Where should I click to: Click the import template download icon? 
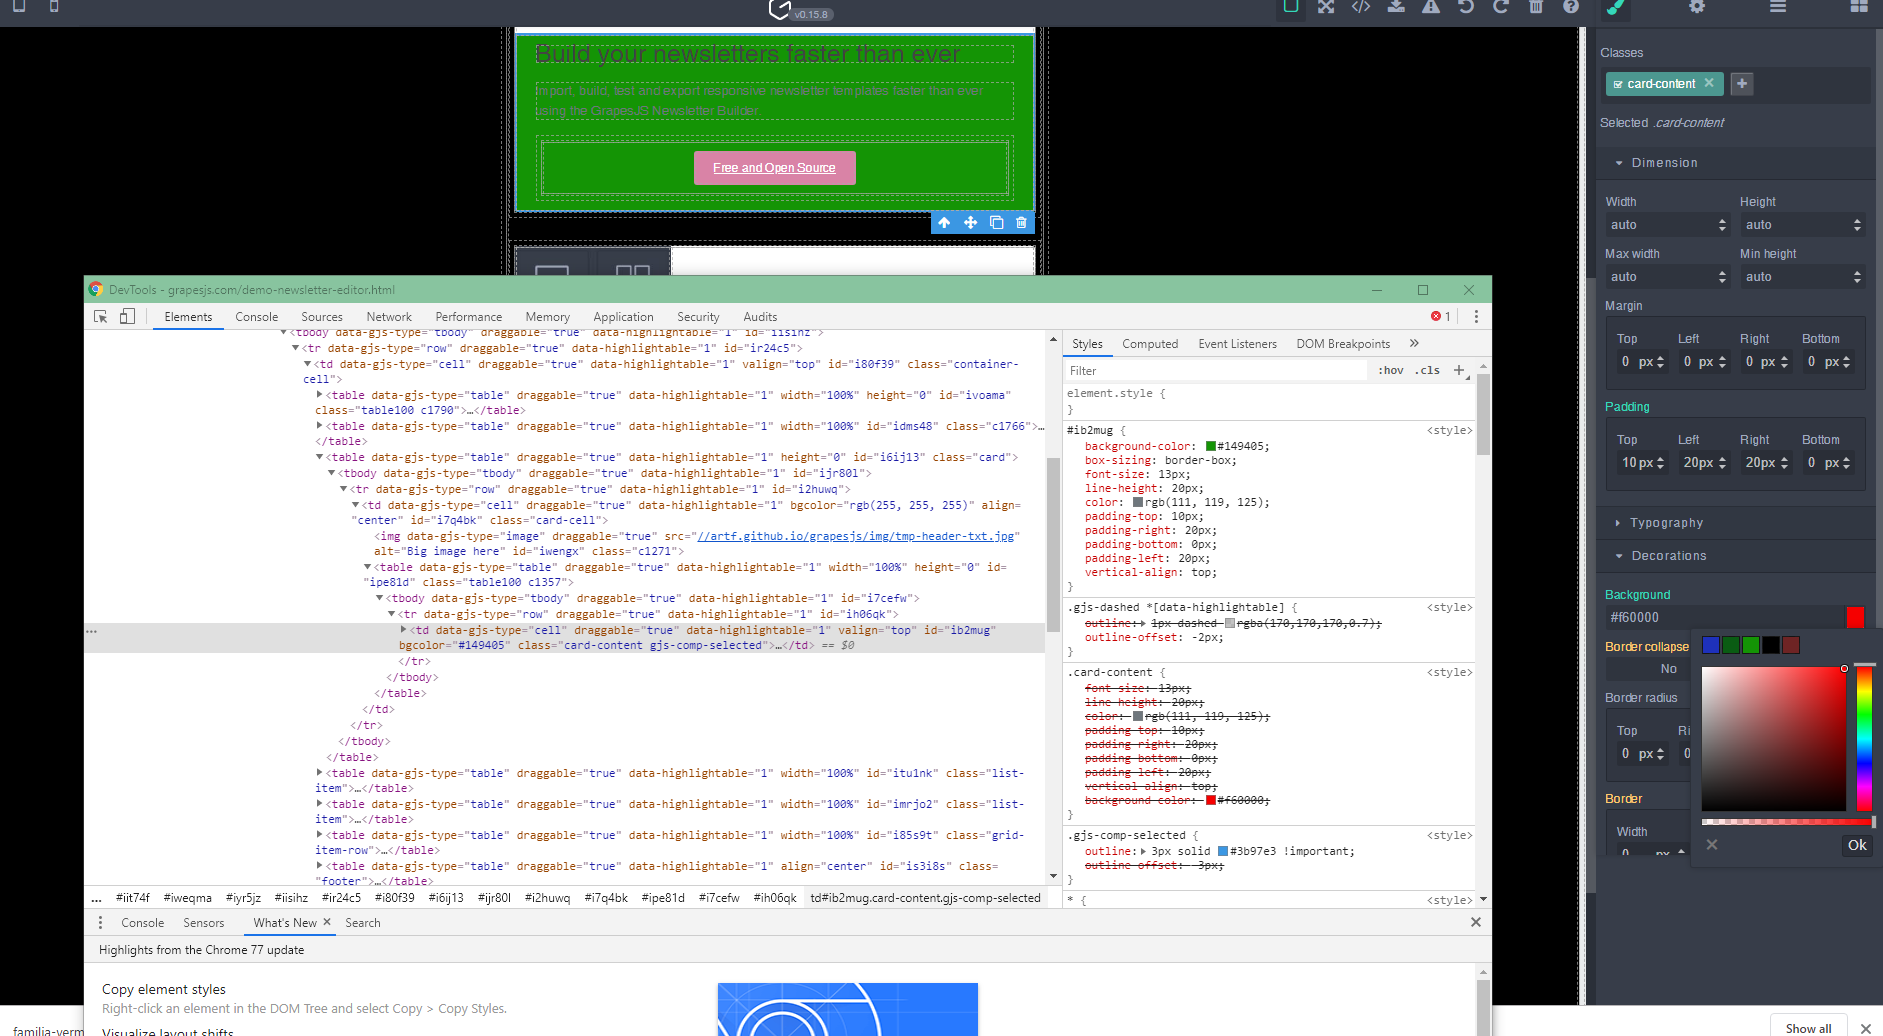[1396, 6]
